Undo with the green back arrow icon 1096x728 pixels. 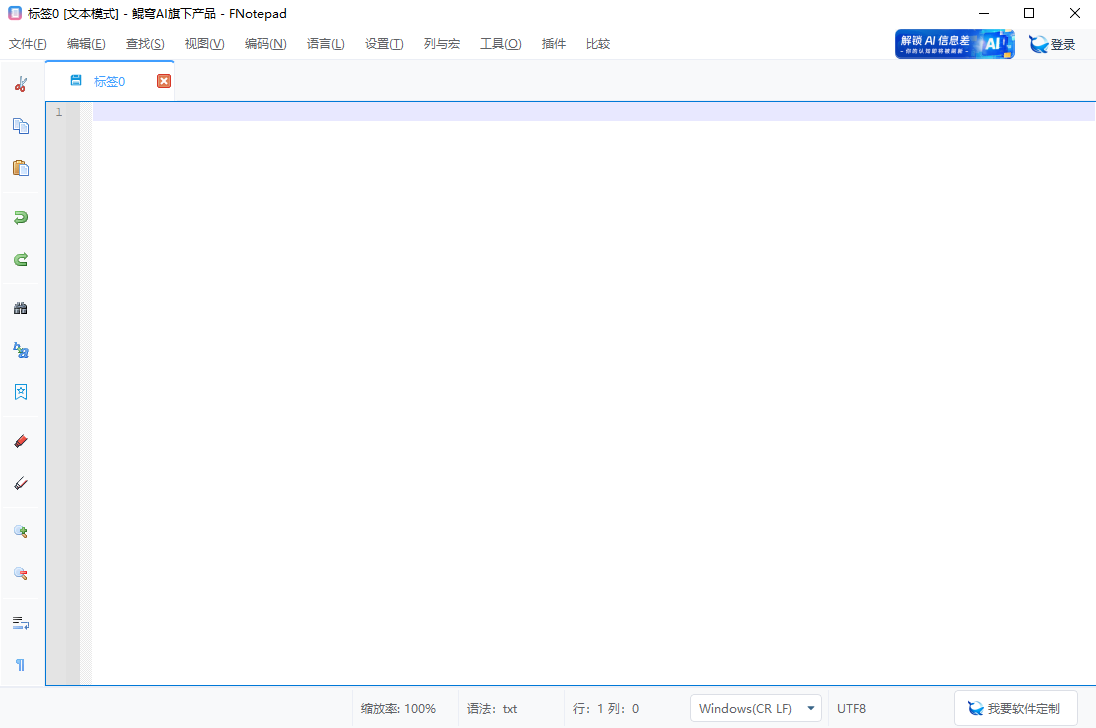[x=21, y=217]
